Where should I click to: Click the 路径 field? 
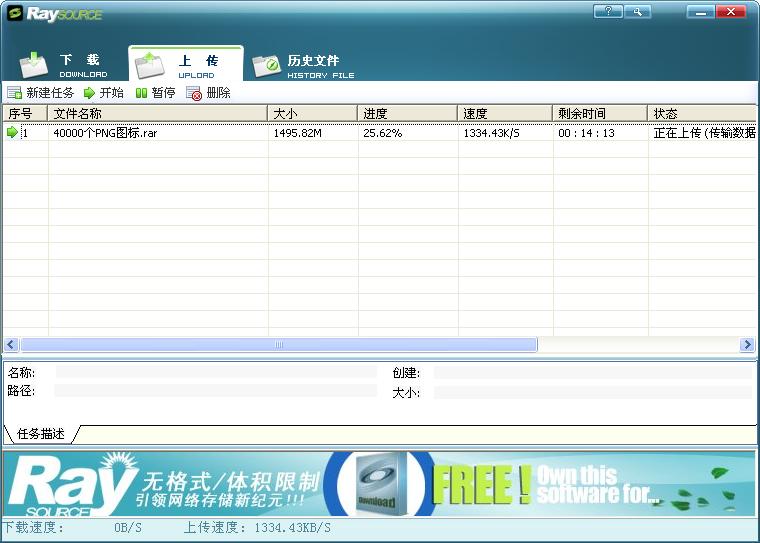coord(216,390)
